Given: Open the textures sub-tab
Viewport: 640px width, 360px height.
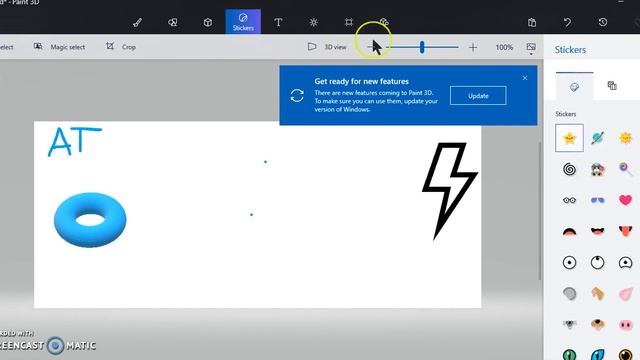Looking at the screenshot, I should (612, 86).
